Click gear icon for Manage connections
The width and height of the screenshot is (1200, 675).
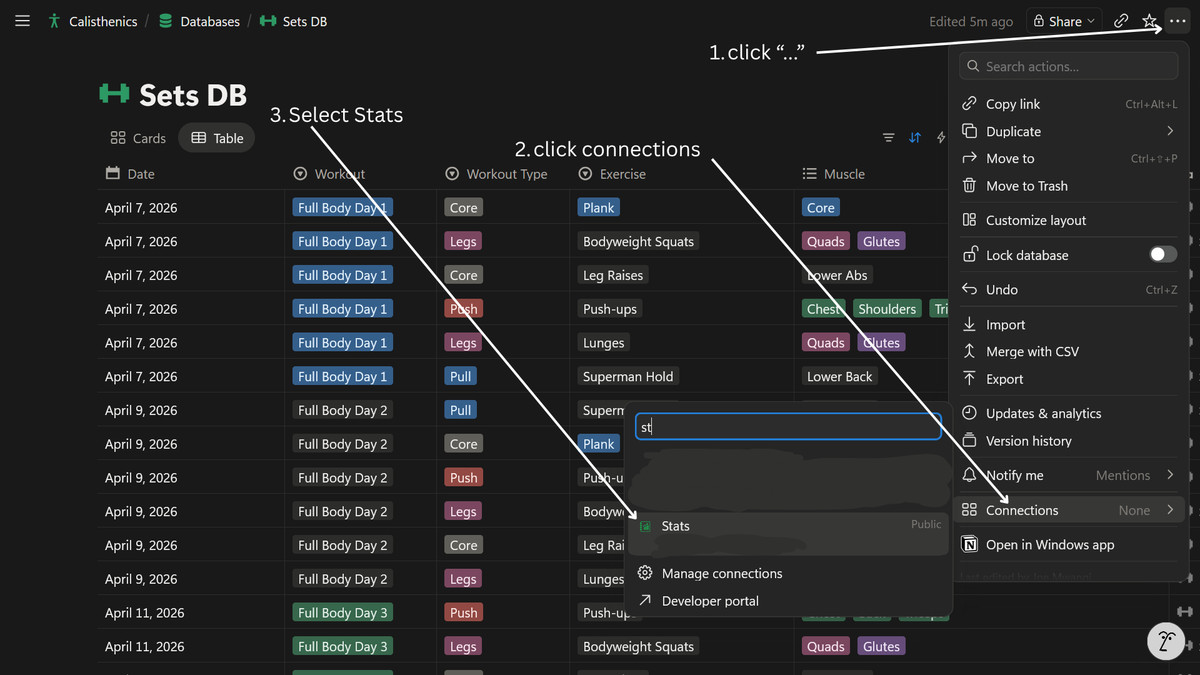[645, 573]
